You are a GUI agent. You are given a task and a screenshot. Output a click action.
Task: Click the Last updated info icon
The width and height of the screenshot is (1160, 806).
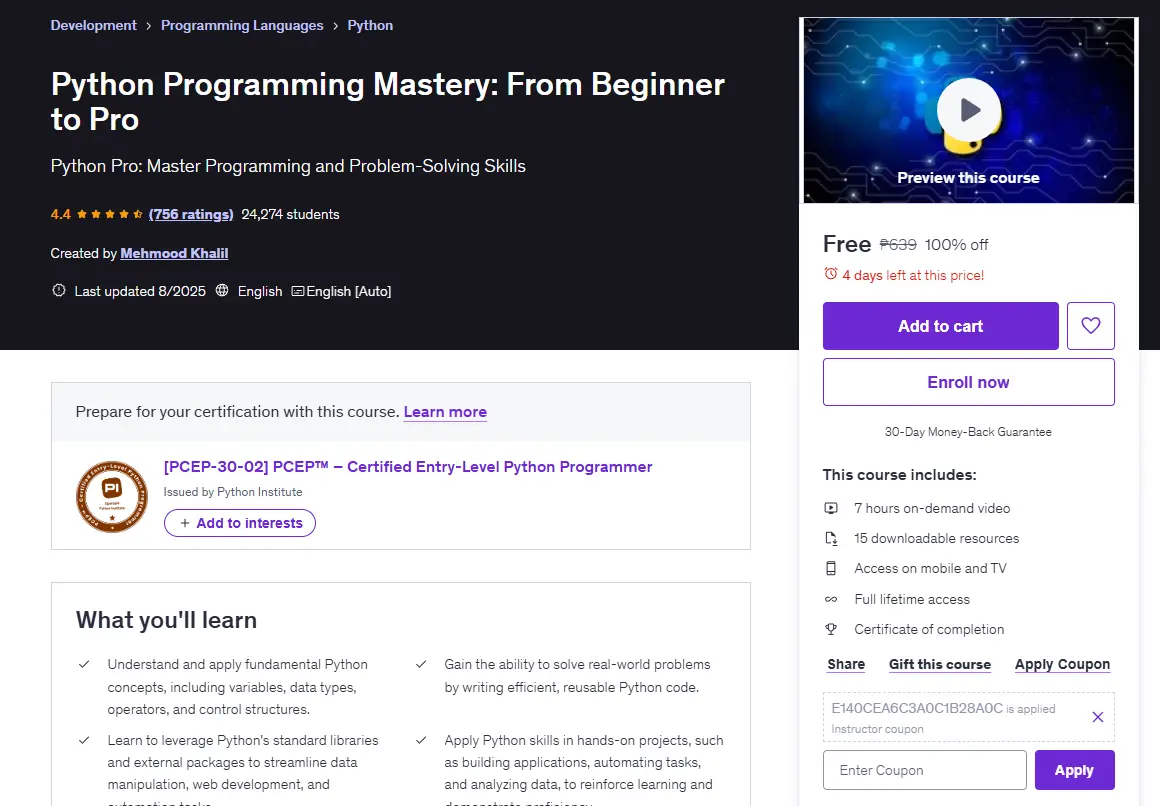click(x=58, y=290)
